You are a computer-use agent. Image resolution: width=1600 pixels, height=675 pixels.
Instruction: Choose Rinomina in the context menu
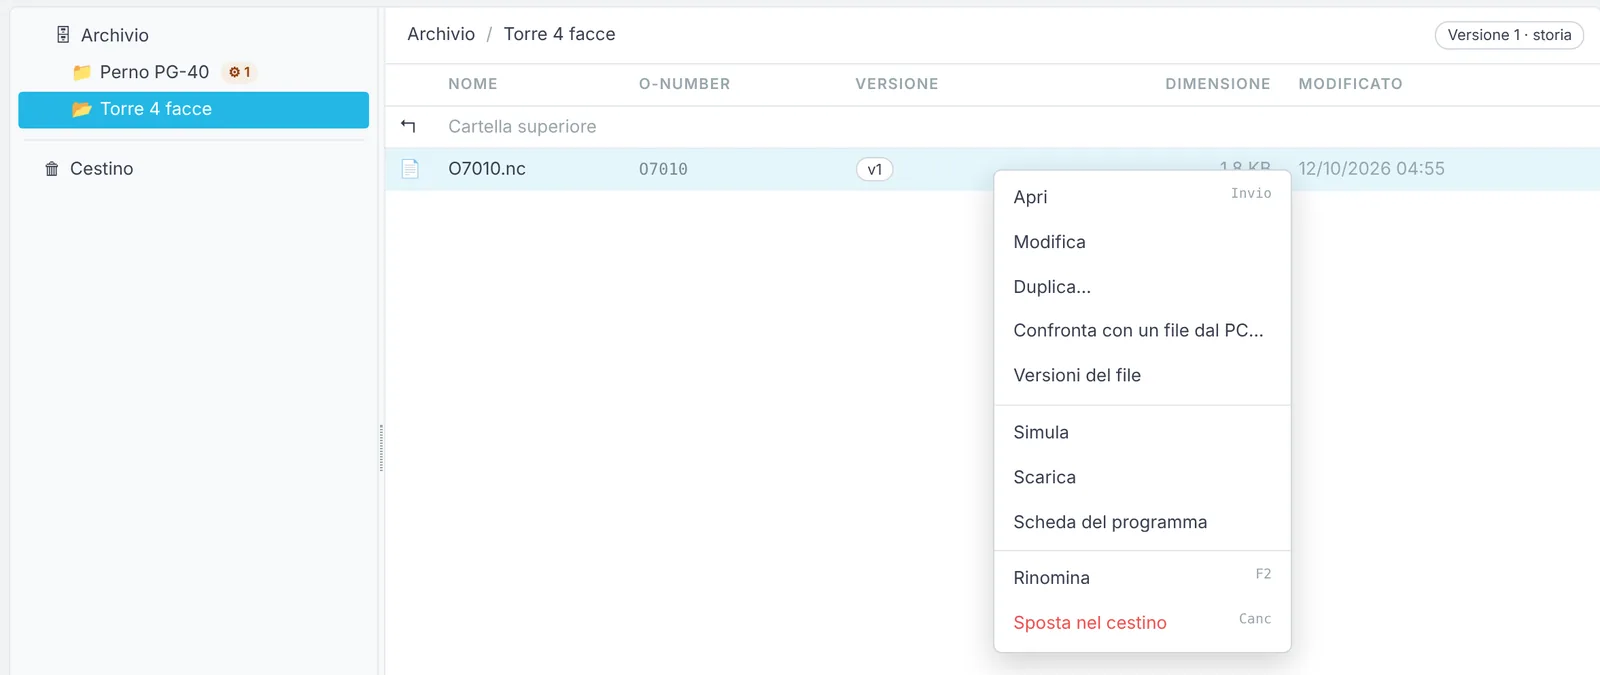(1142, 578)
